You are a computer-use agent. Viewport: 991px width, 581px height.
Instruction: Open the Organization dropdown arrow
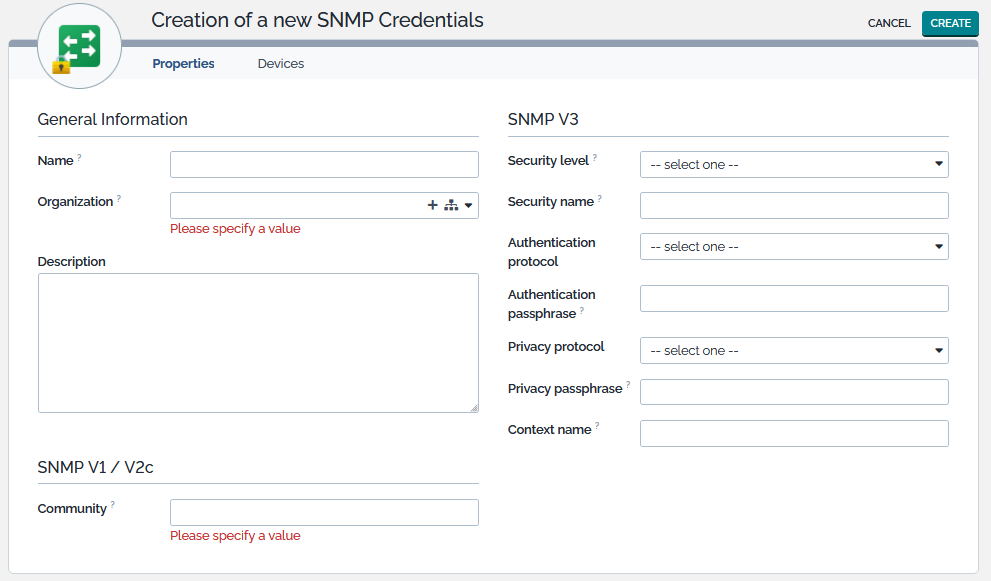[469, 205]
